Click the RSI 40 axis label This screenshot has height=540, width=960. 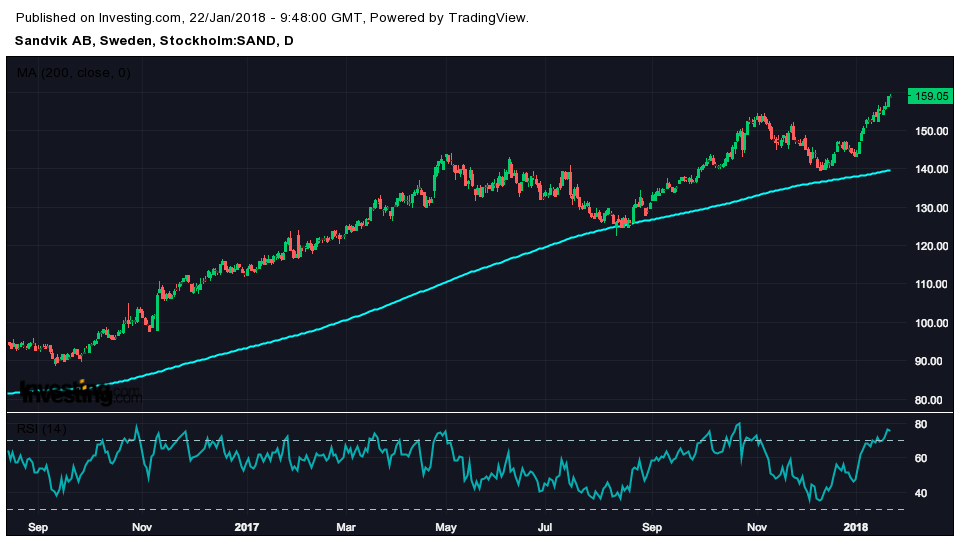pos(921,493)
